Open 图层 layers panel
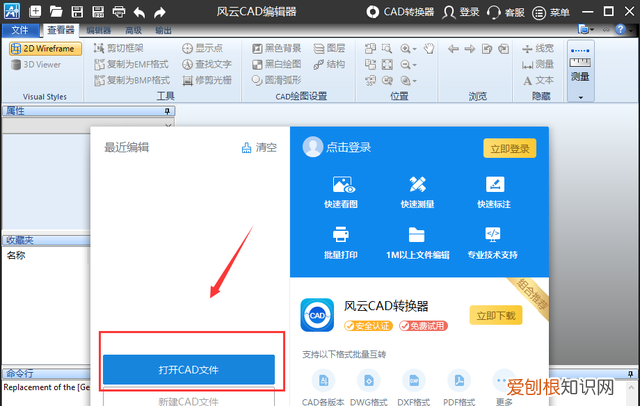The height and width of the screenshot is (406, 640). tap(329, 48)
